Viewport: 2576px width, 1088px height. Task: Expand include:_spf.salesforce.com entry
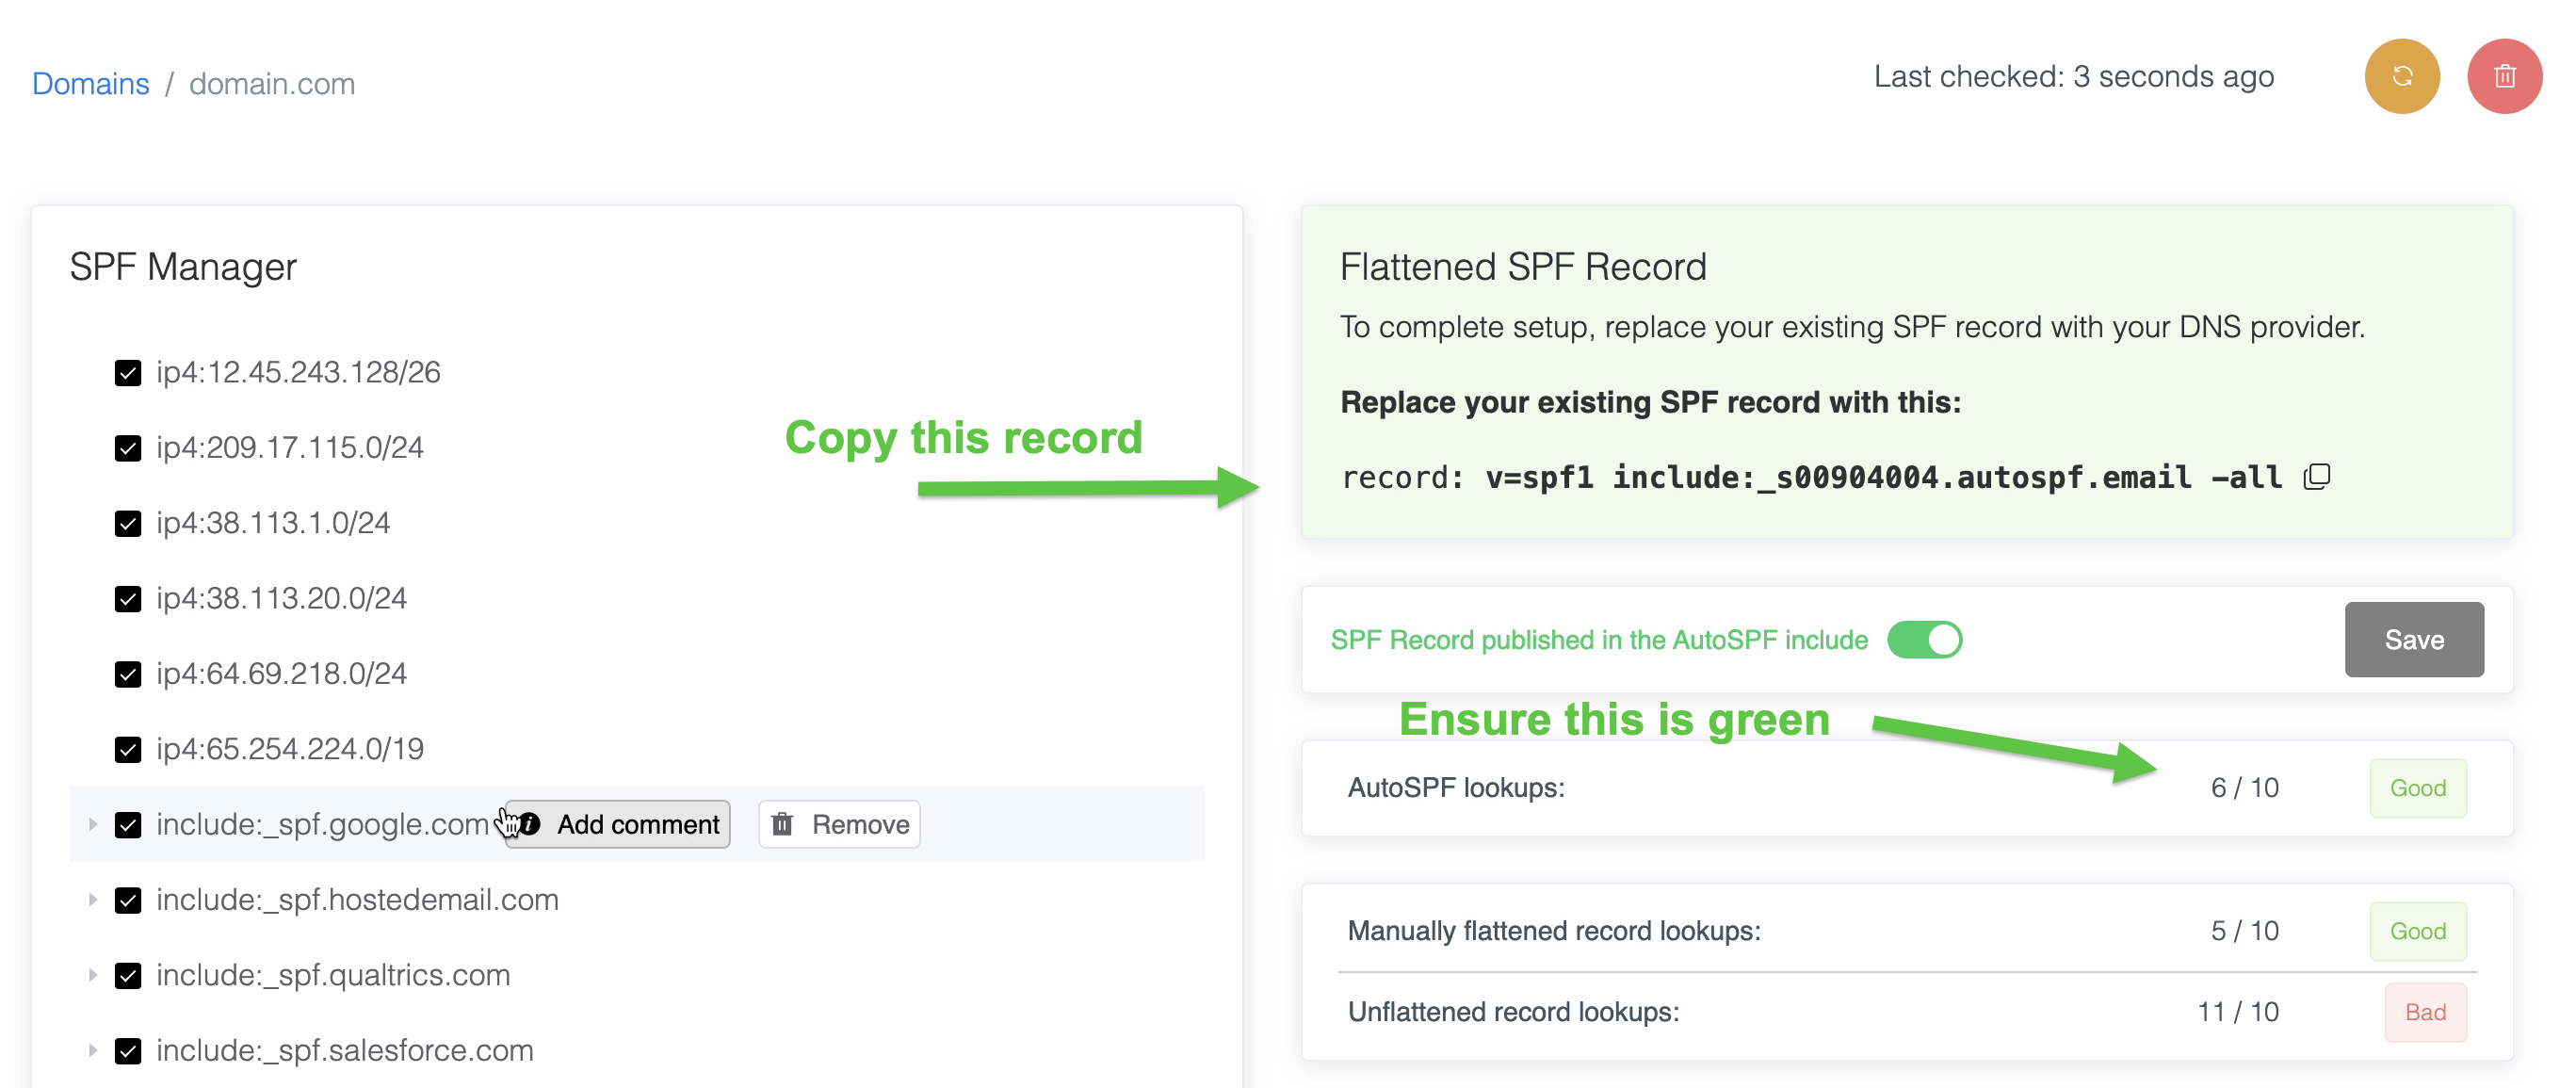(93, 1050)
